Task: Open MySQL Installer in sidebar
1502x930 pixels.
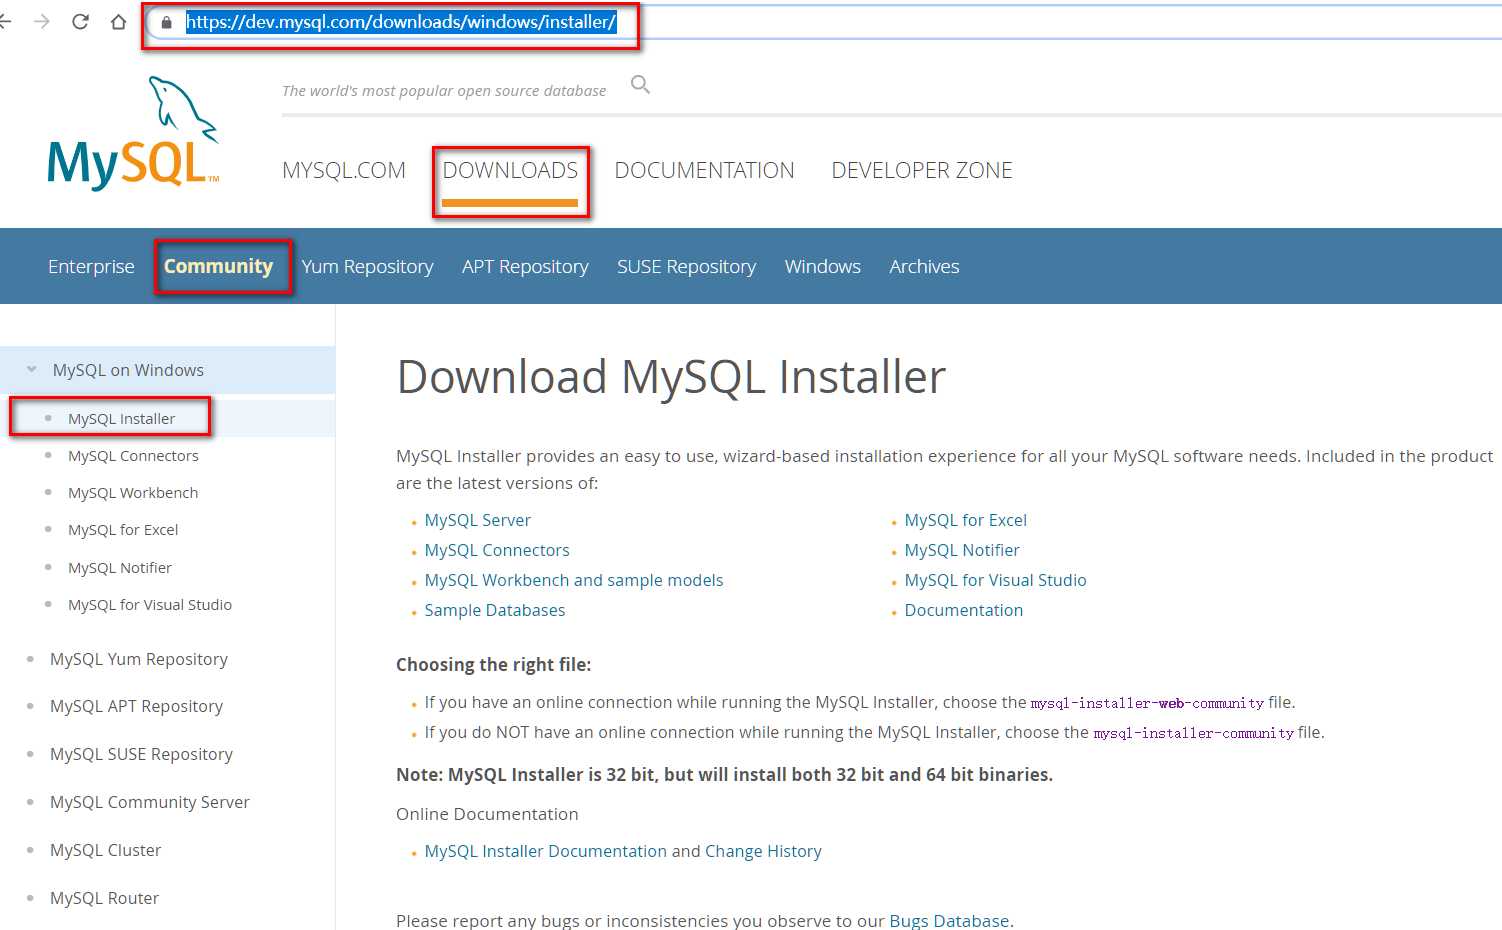Action: click(121, 419)
